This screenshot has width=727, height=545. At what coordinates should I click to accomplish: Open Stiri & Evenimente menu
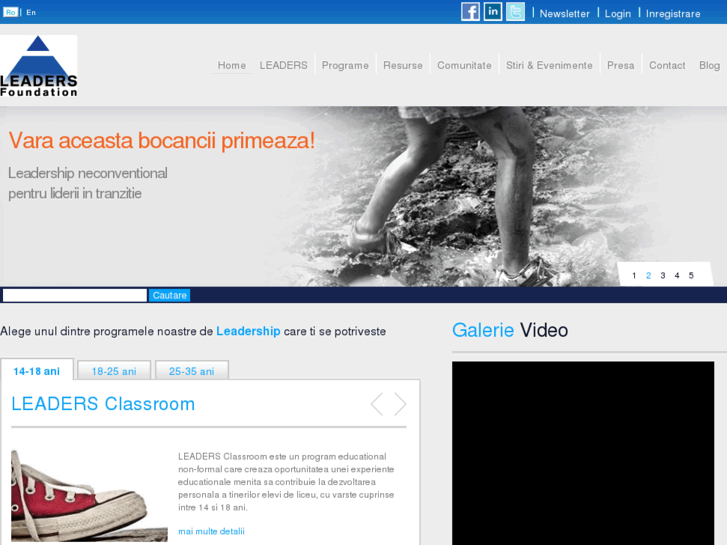(x=549, y=65)
